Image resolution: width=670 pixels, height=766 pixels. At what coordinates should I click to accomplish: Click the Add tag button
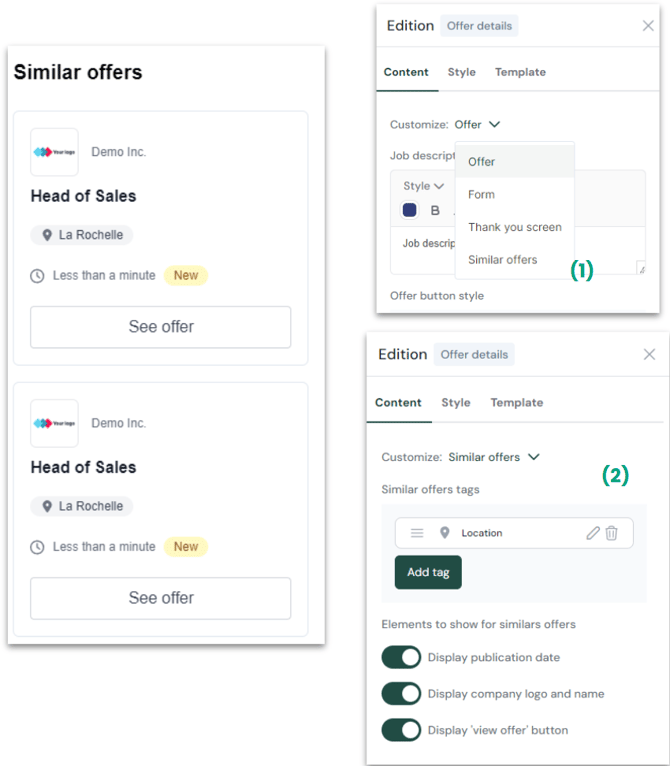428,572
